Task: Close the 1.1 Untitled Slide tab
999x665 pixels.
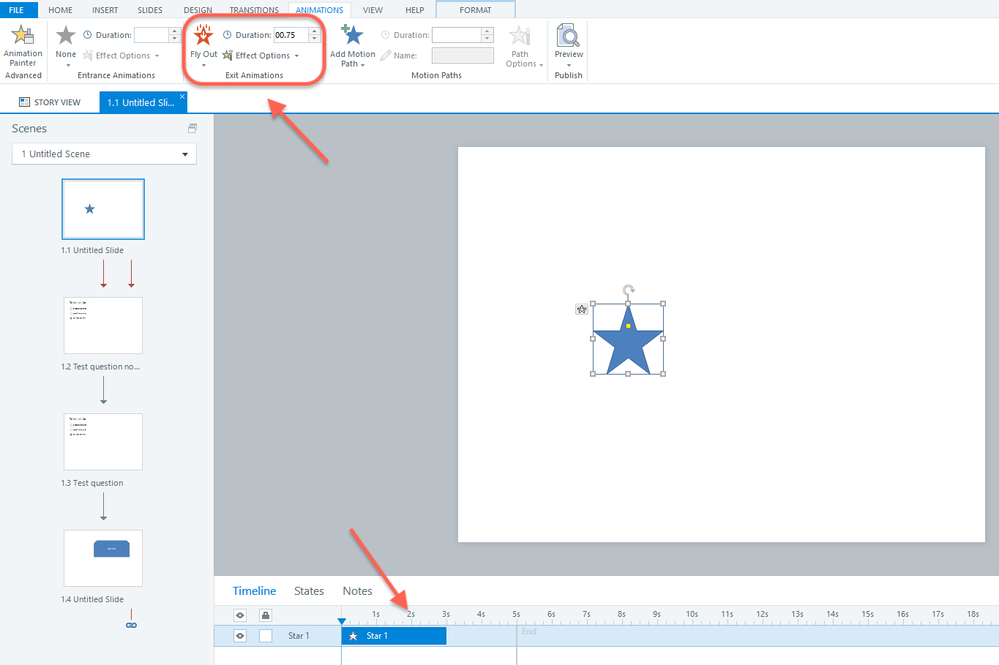Action: [182, 96]
